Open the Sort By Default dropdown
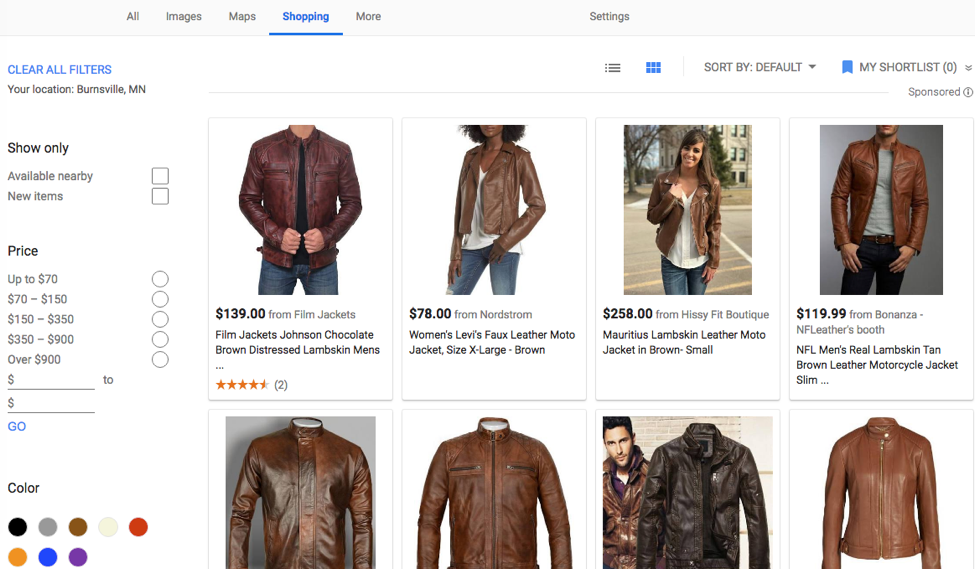Image resolution: width=975 pixels, height=569 pixels. point(760,67)
